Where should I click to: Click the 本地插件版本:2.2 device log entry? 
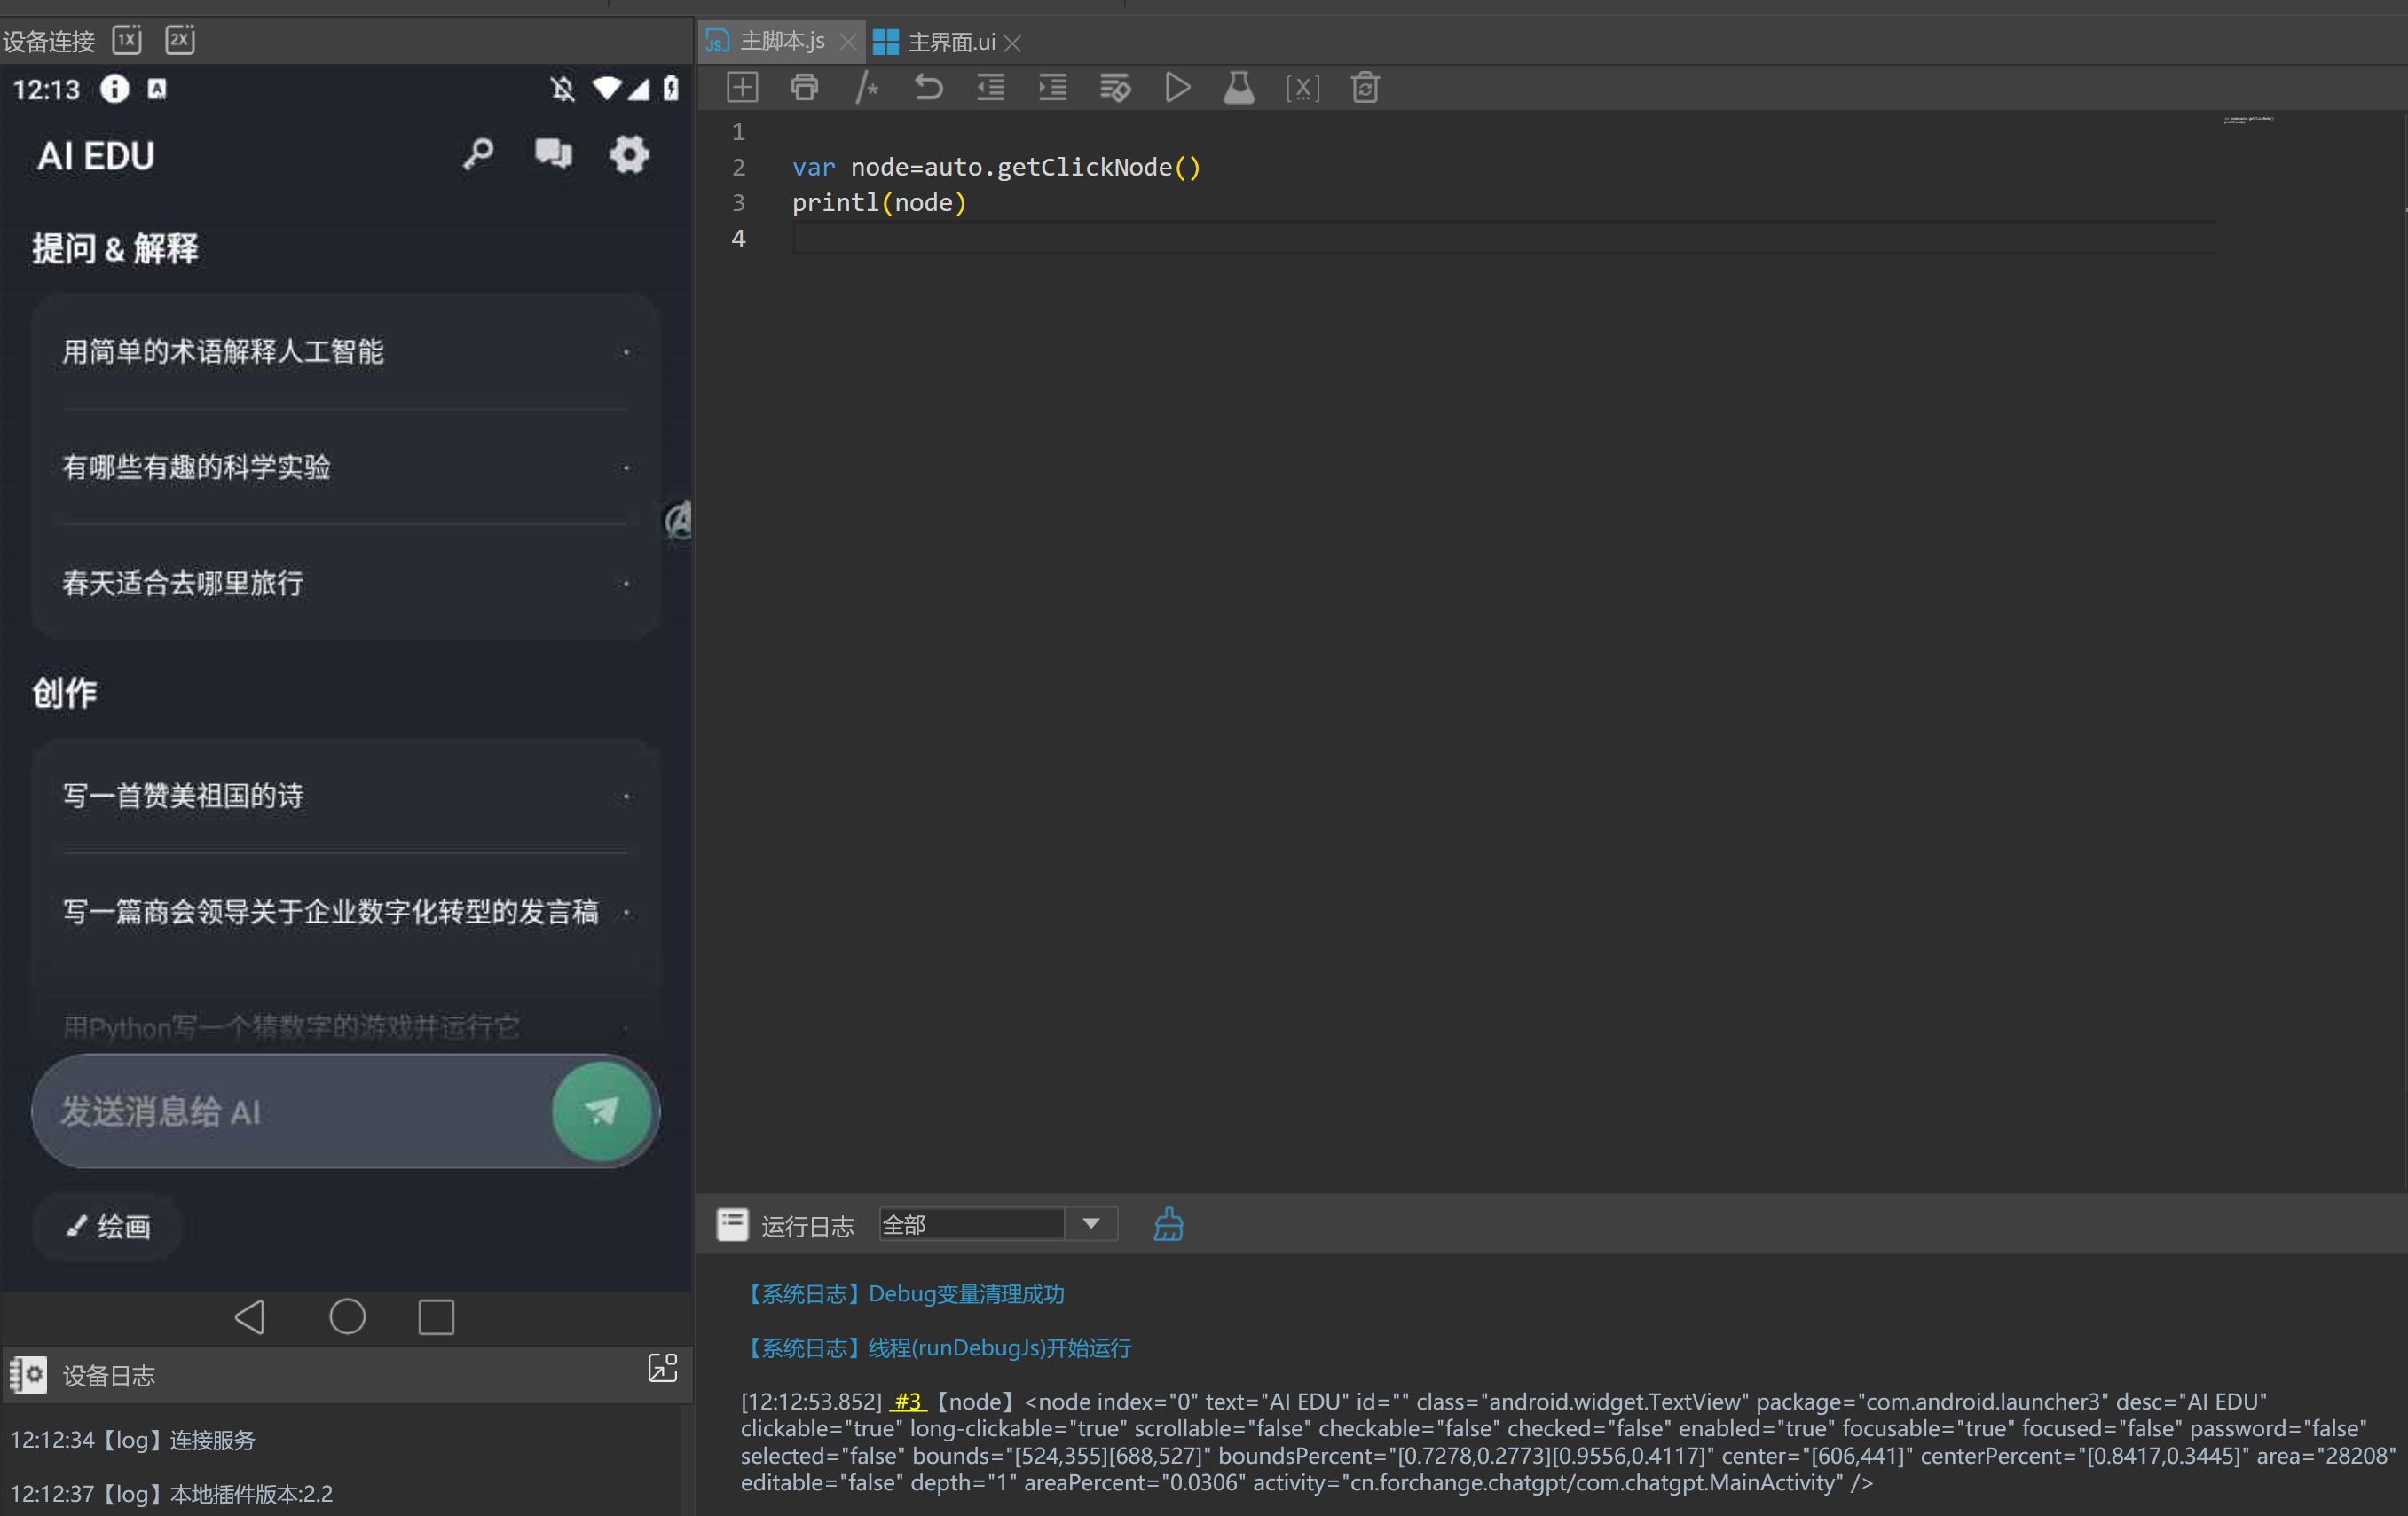point(171,1494)
